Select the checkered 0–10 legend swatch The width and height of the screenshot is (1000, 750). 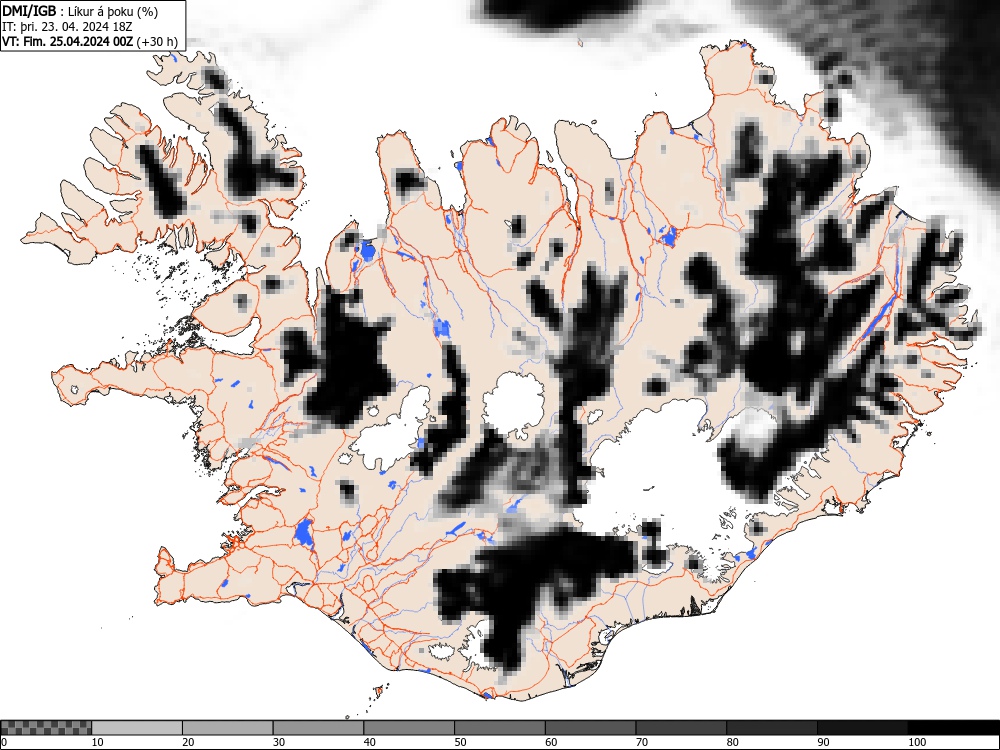click(46, 728)
